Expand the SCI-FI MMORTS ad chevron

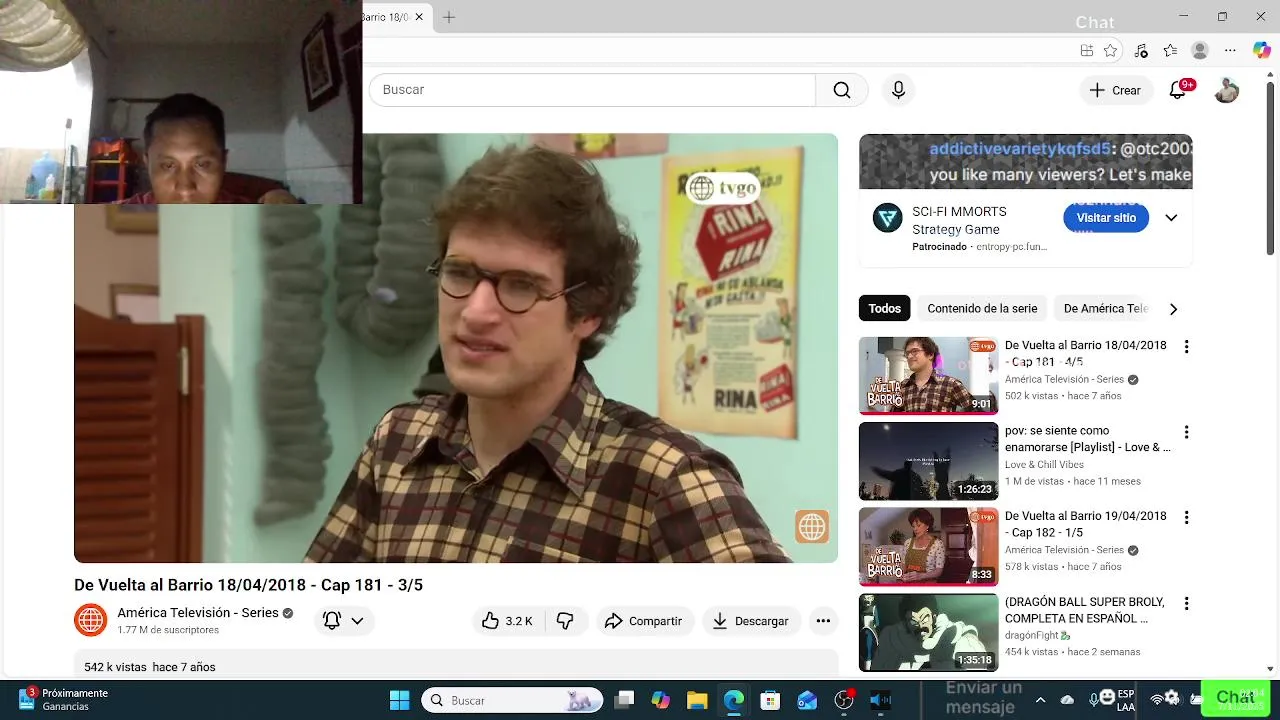pyautogui.click(x=1171, y=218)
